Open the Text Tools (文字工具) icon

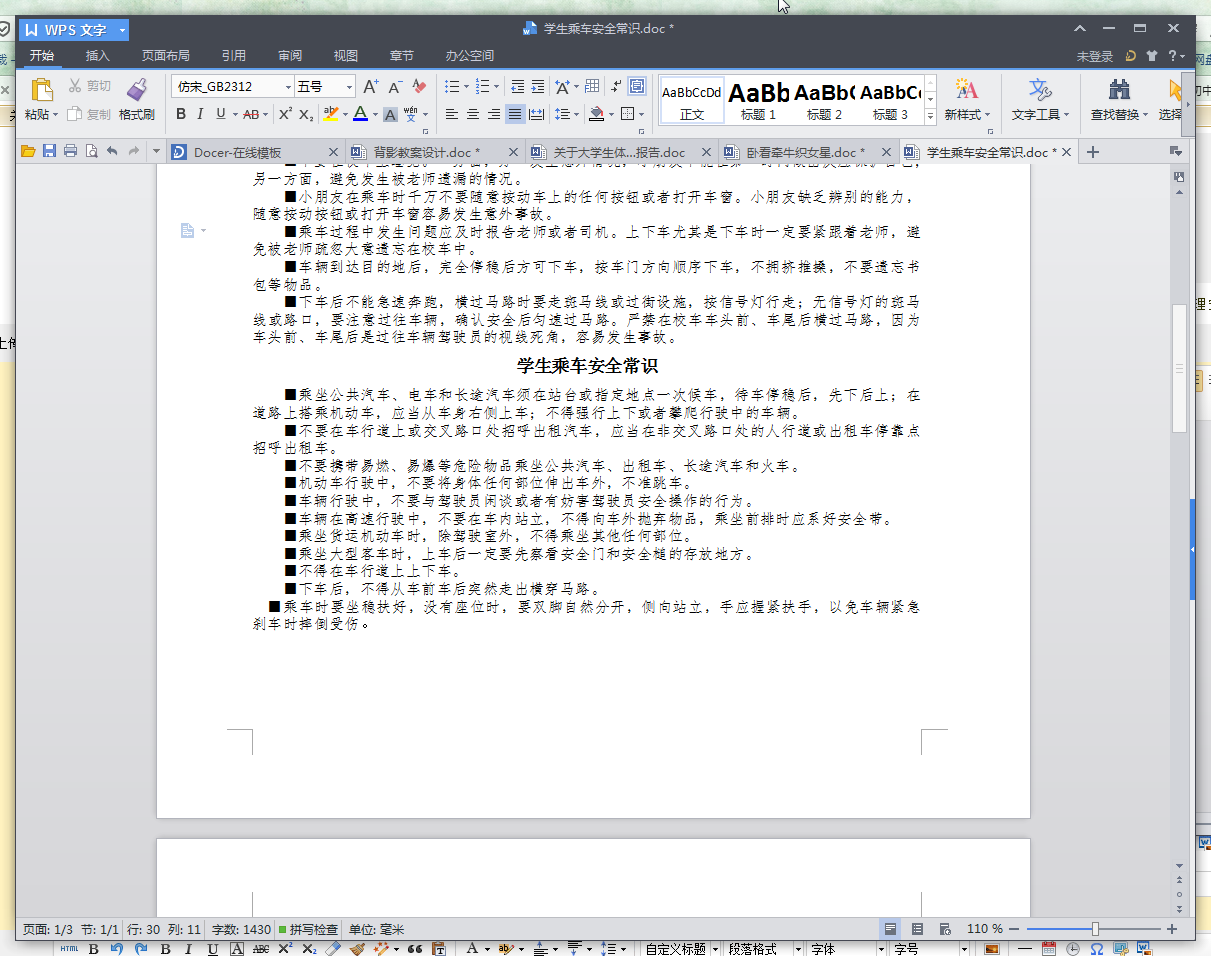(x=1040, y=89)
